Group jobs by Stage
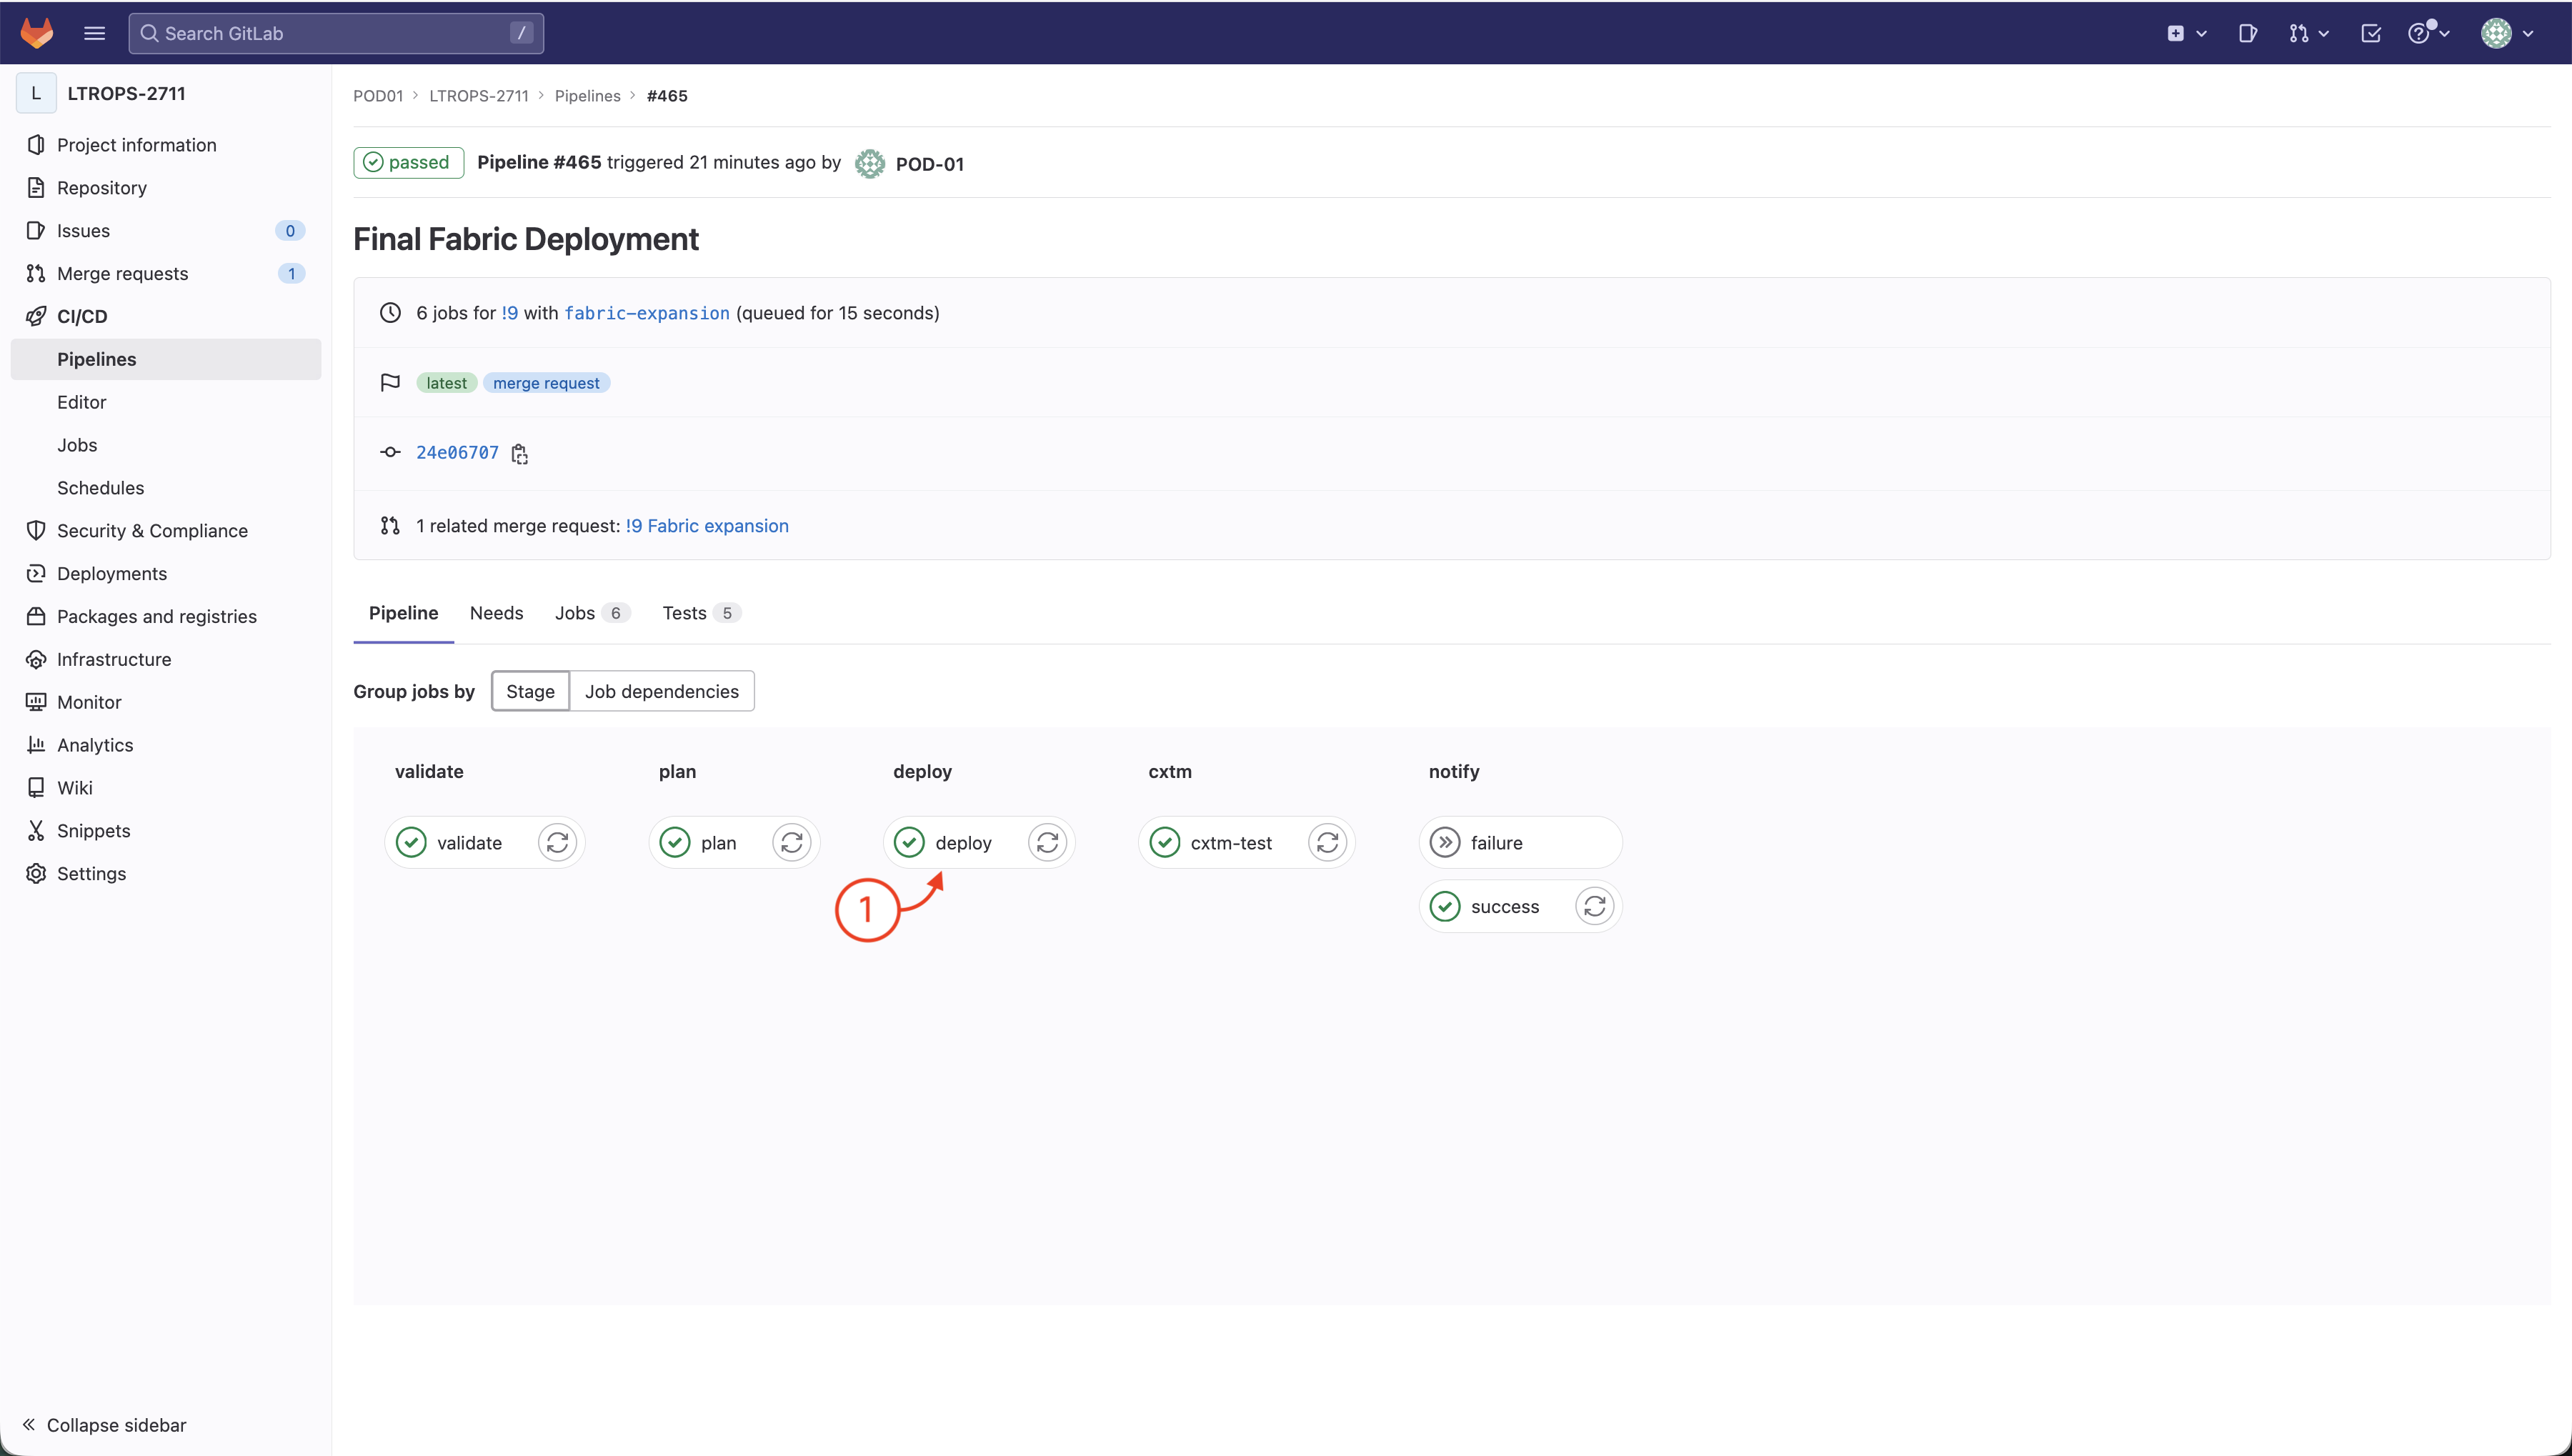 click(x=530, y=691)
